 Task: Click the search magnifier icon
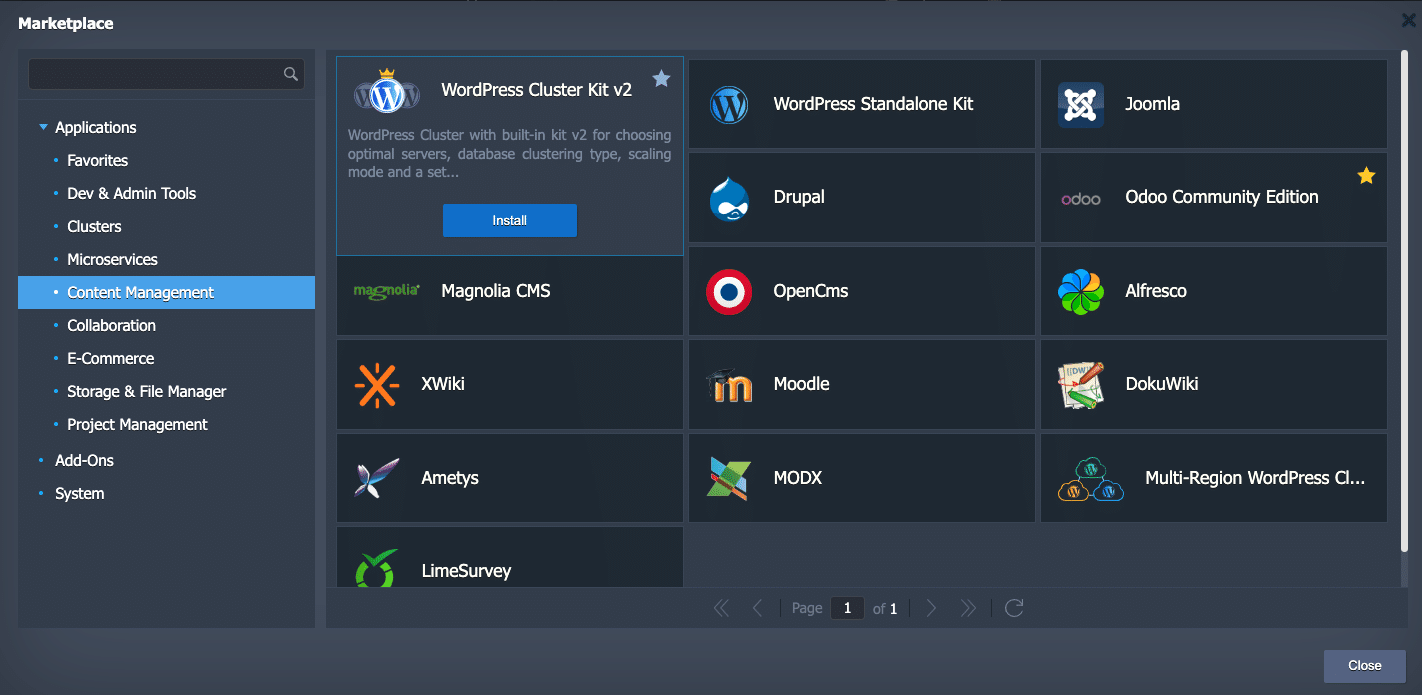(x=291, y=74)
